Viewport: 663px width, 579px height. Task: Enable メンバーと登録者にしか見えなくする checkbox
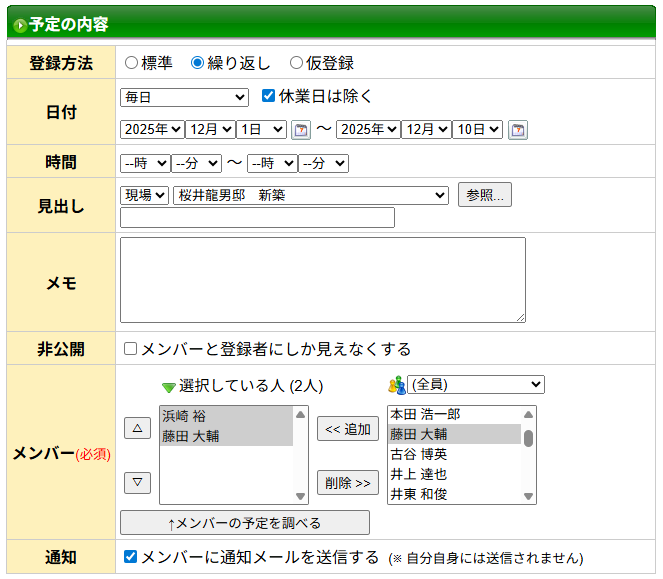[x=130, y=349]
